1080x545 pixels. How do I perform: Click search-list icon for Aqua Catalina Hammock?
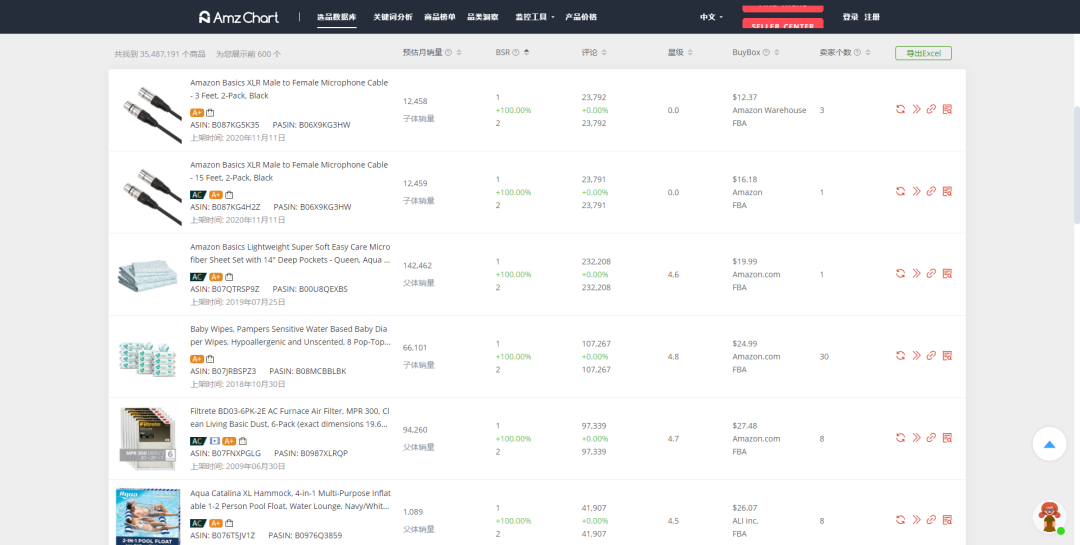947,519
